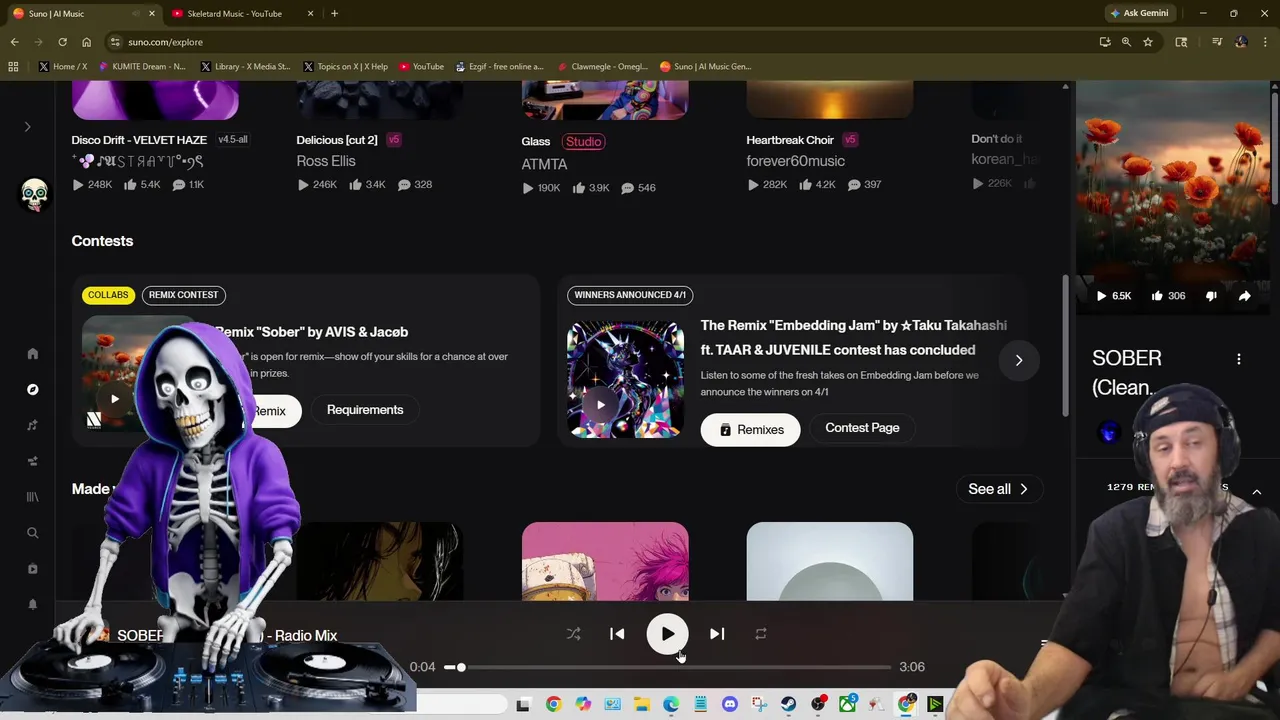1280x720 pixels.
Task: Open the Ezgif bookmark
Action: pyautogui.click(x=499, y=67)
